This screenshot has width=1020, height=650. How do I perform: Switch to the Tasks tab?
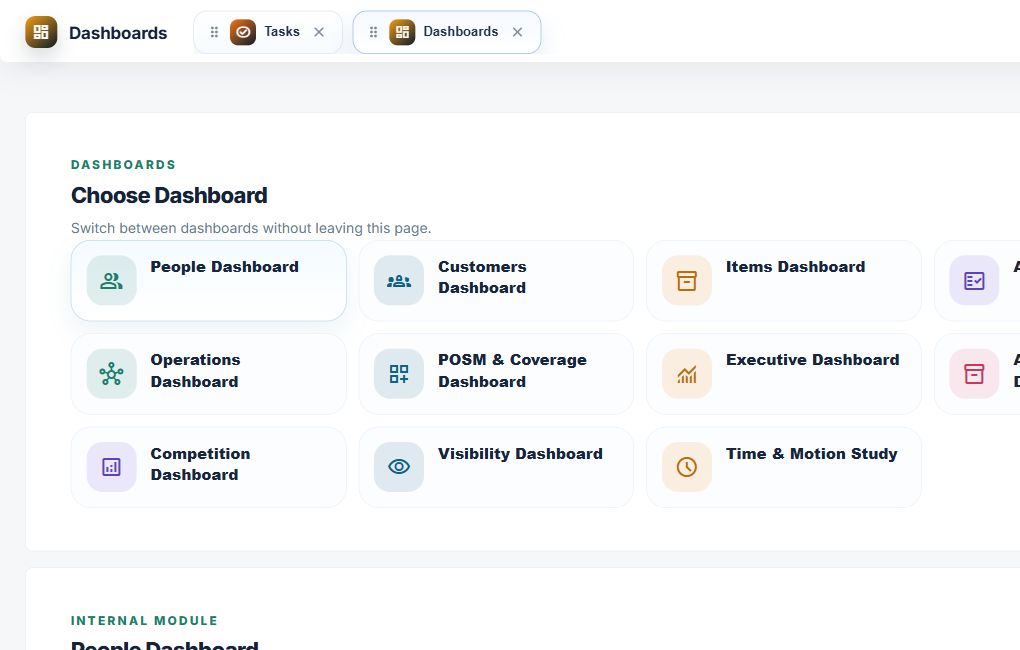(x=268, y=32)
